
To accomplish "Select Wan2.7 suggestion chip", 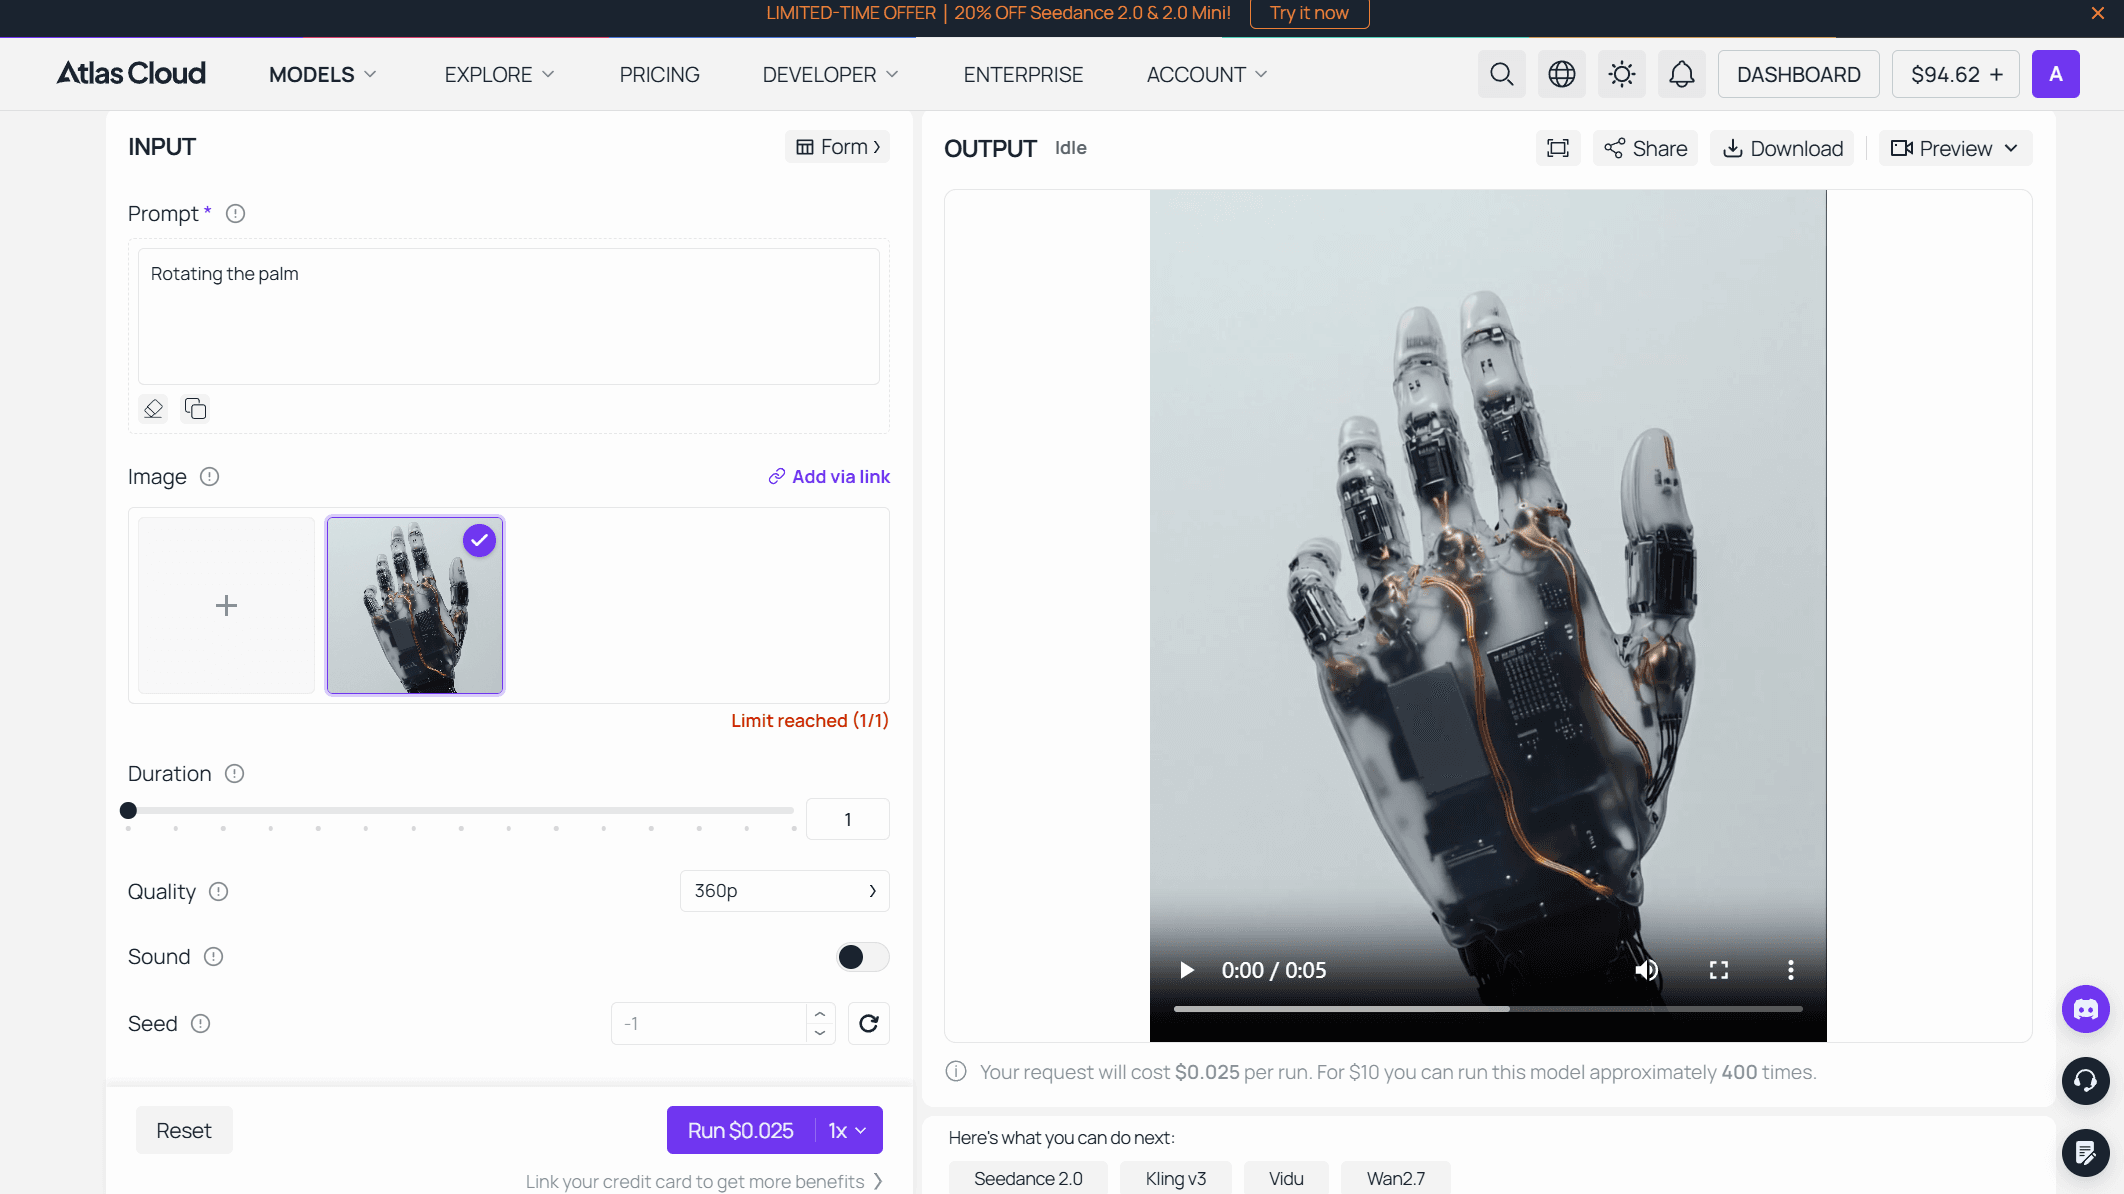I will point(1395,1178).
